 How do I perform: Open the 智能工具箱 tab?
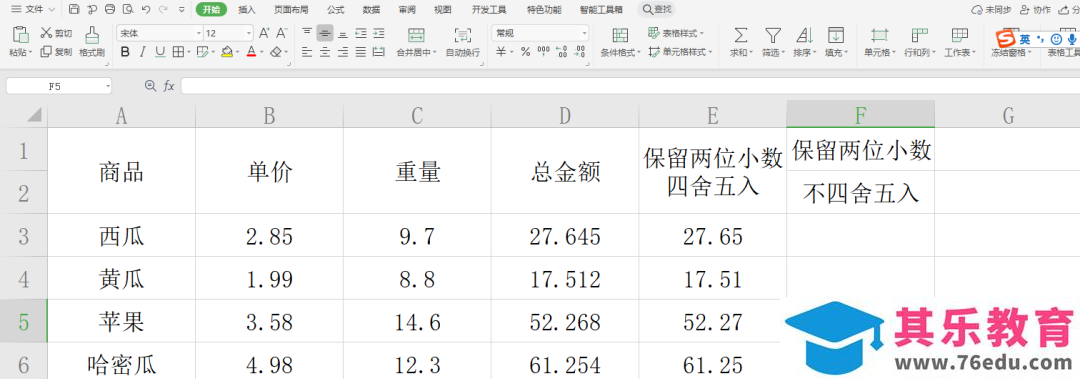[601, 10]
